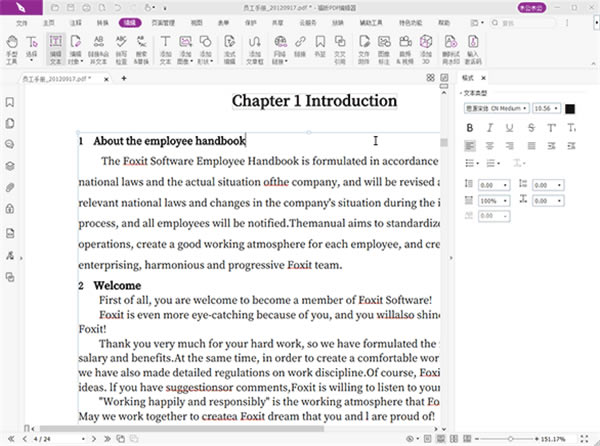Image resolution: width=600 pixels, height=446 pixels.
Task: Open the Select tool dropdown arrow
Action: tap(32, 61)
